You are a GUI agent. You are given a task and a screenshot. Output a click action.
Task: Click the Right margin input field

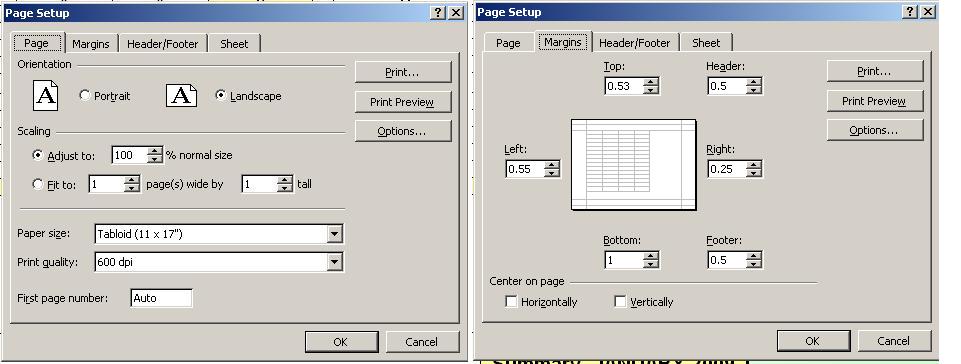[x=727, y=169]
